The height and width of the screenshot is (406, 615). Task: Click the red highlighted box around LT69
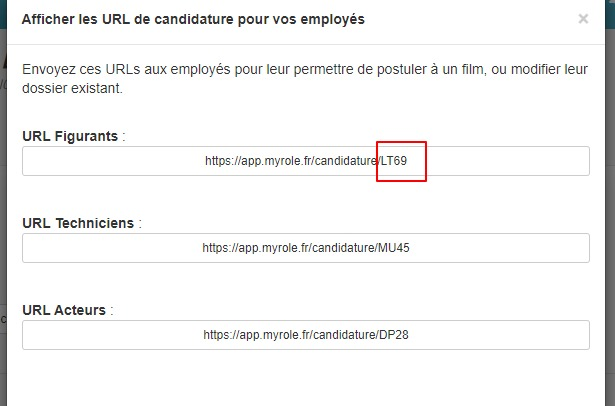(x=401, y=161)
